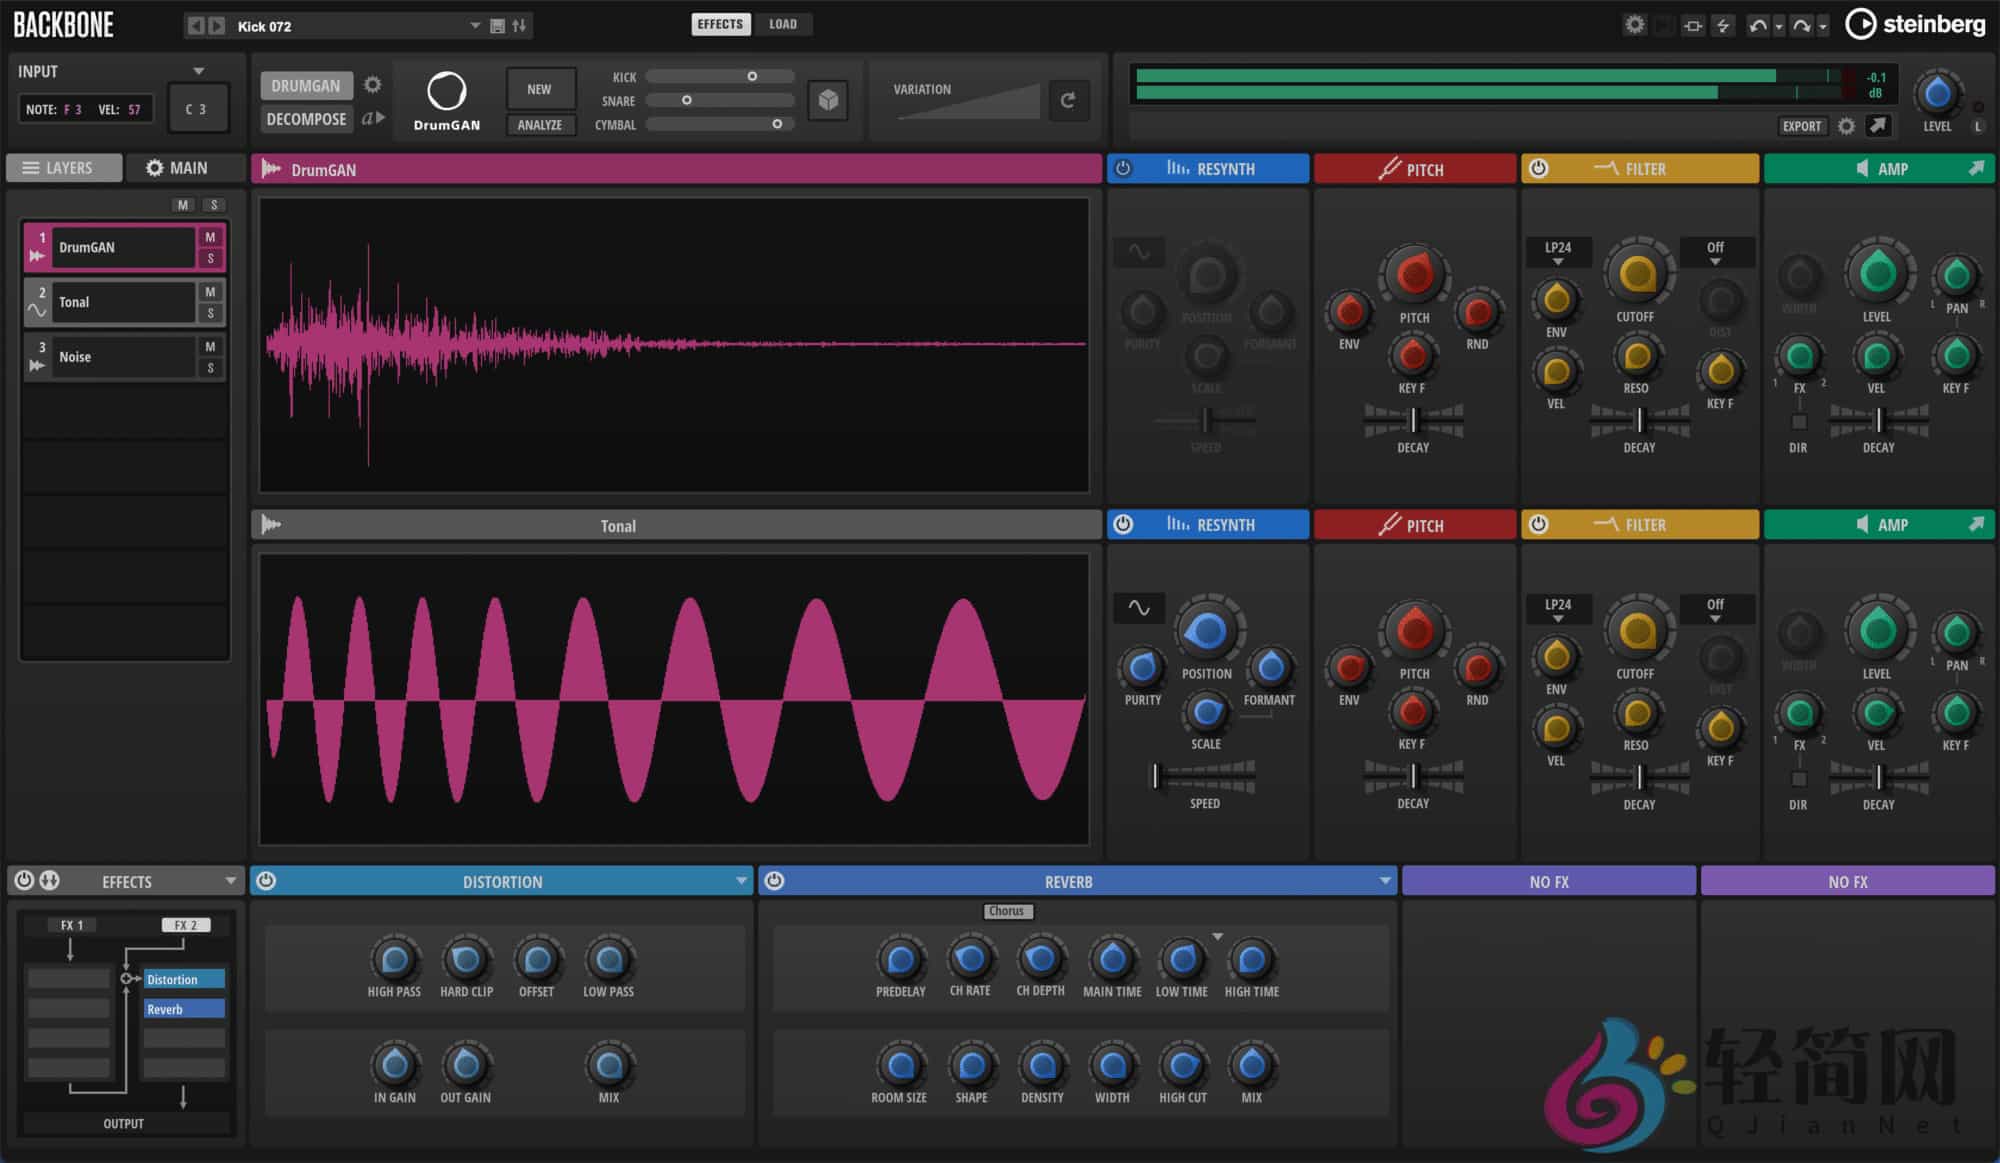This screenshot has width=2000, height=1163.
Task: Switch to the MAIN tab
Action: tap(177, 168)
